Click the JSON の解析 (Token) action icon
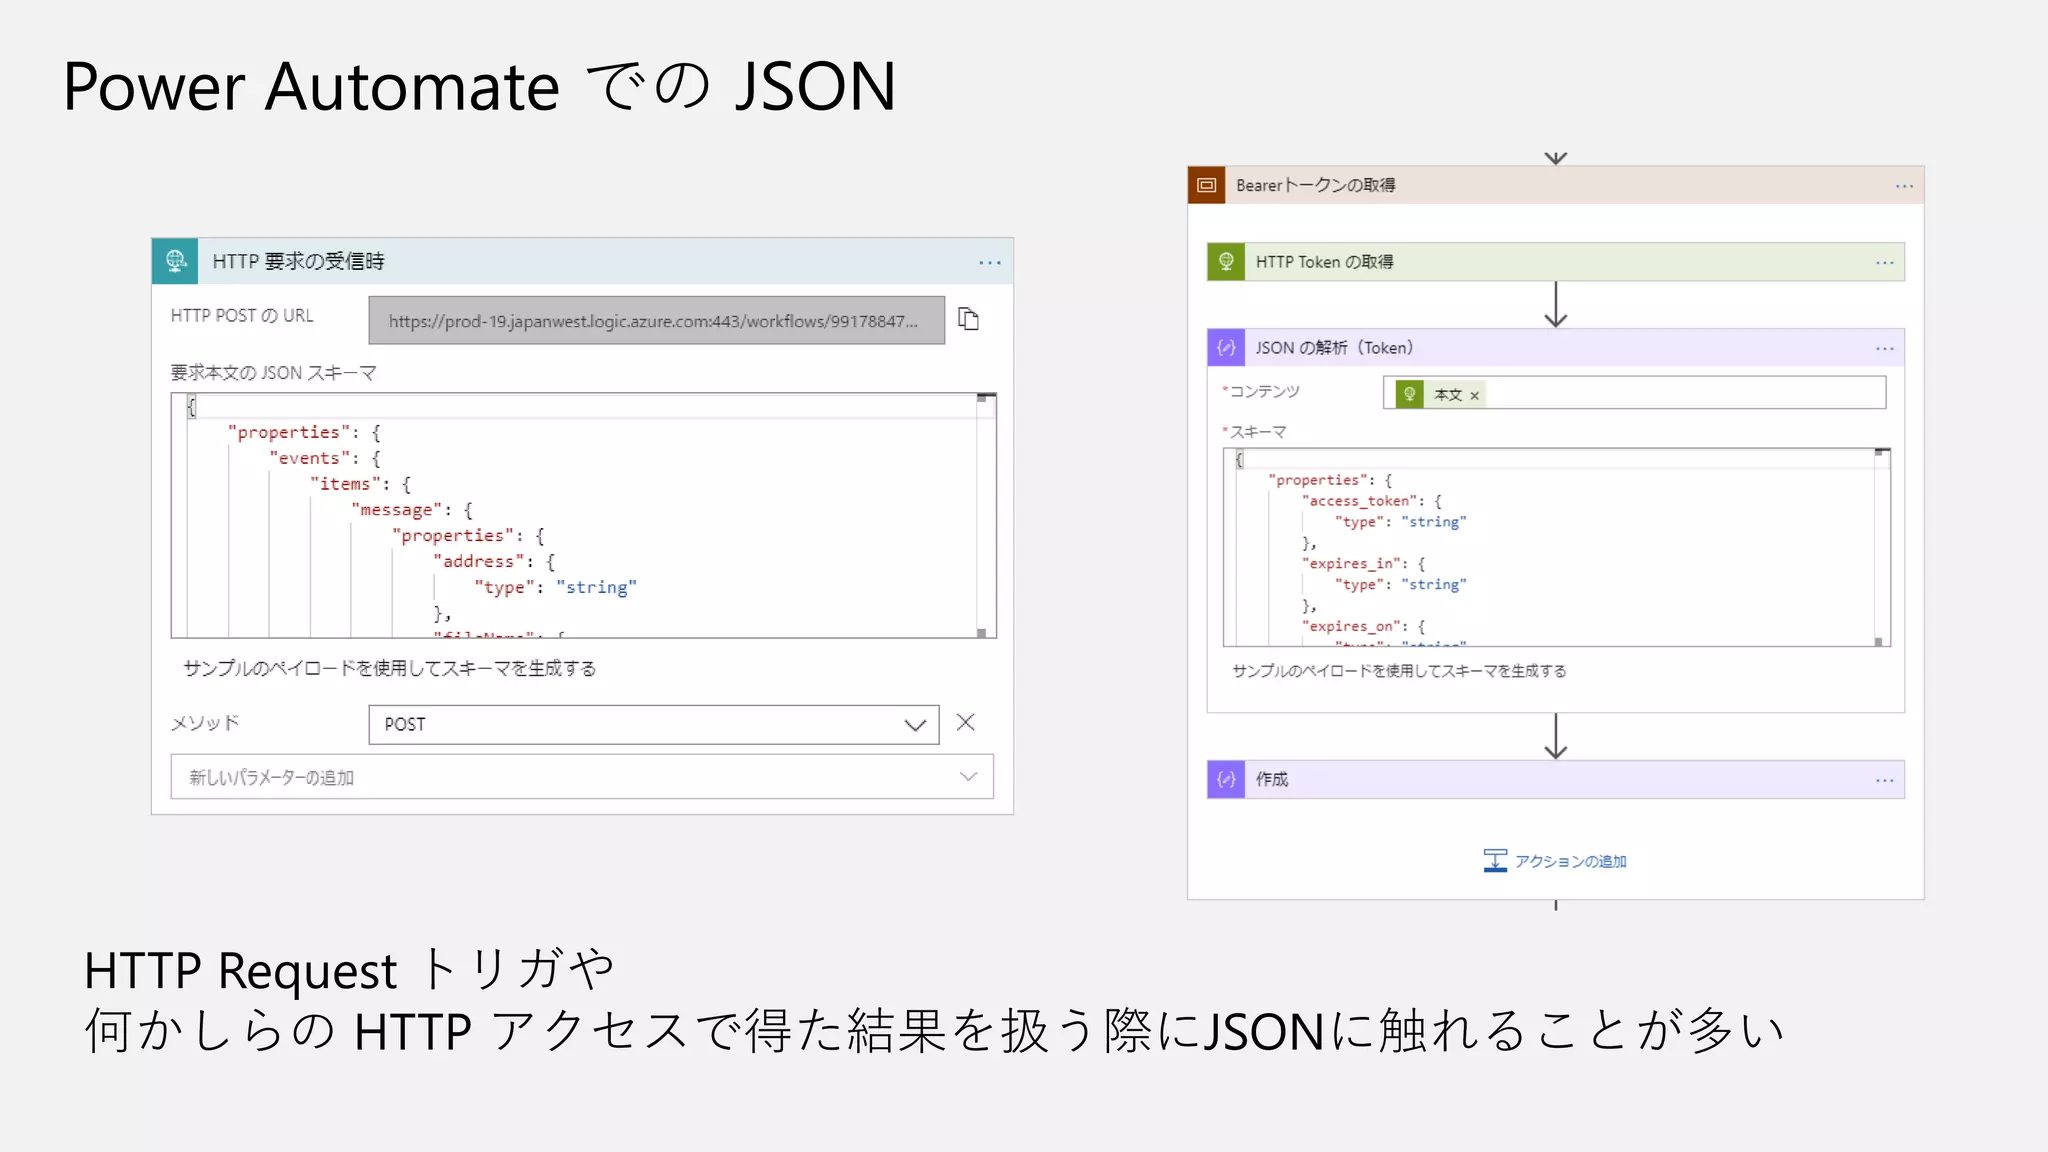This screenshot has width=2048, height=1152. [1226, 348]
